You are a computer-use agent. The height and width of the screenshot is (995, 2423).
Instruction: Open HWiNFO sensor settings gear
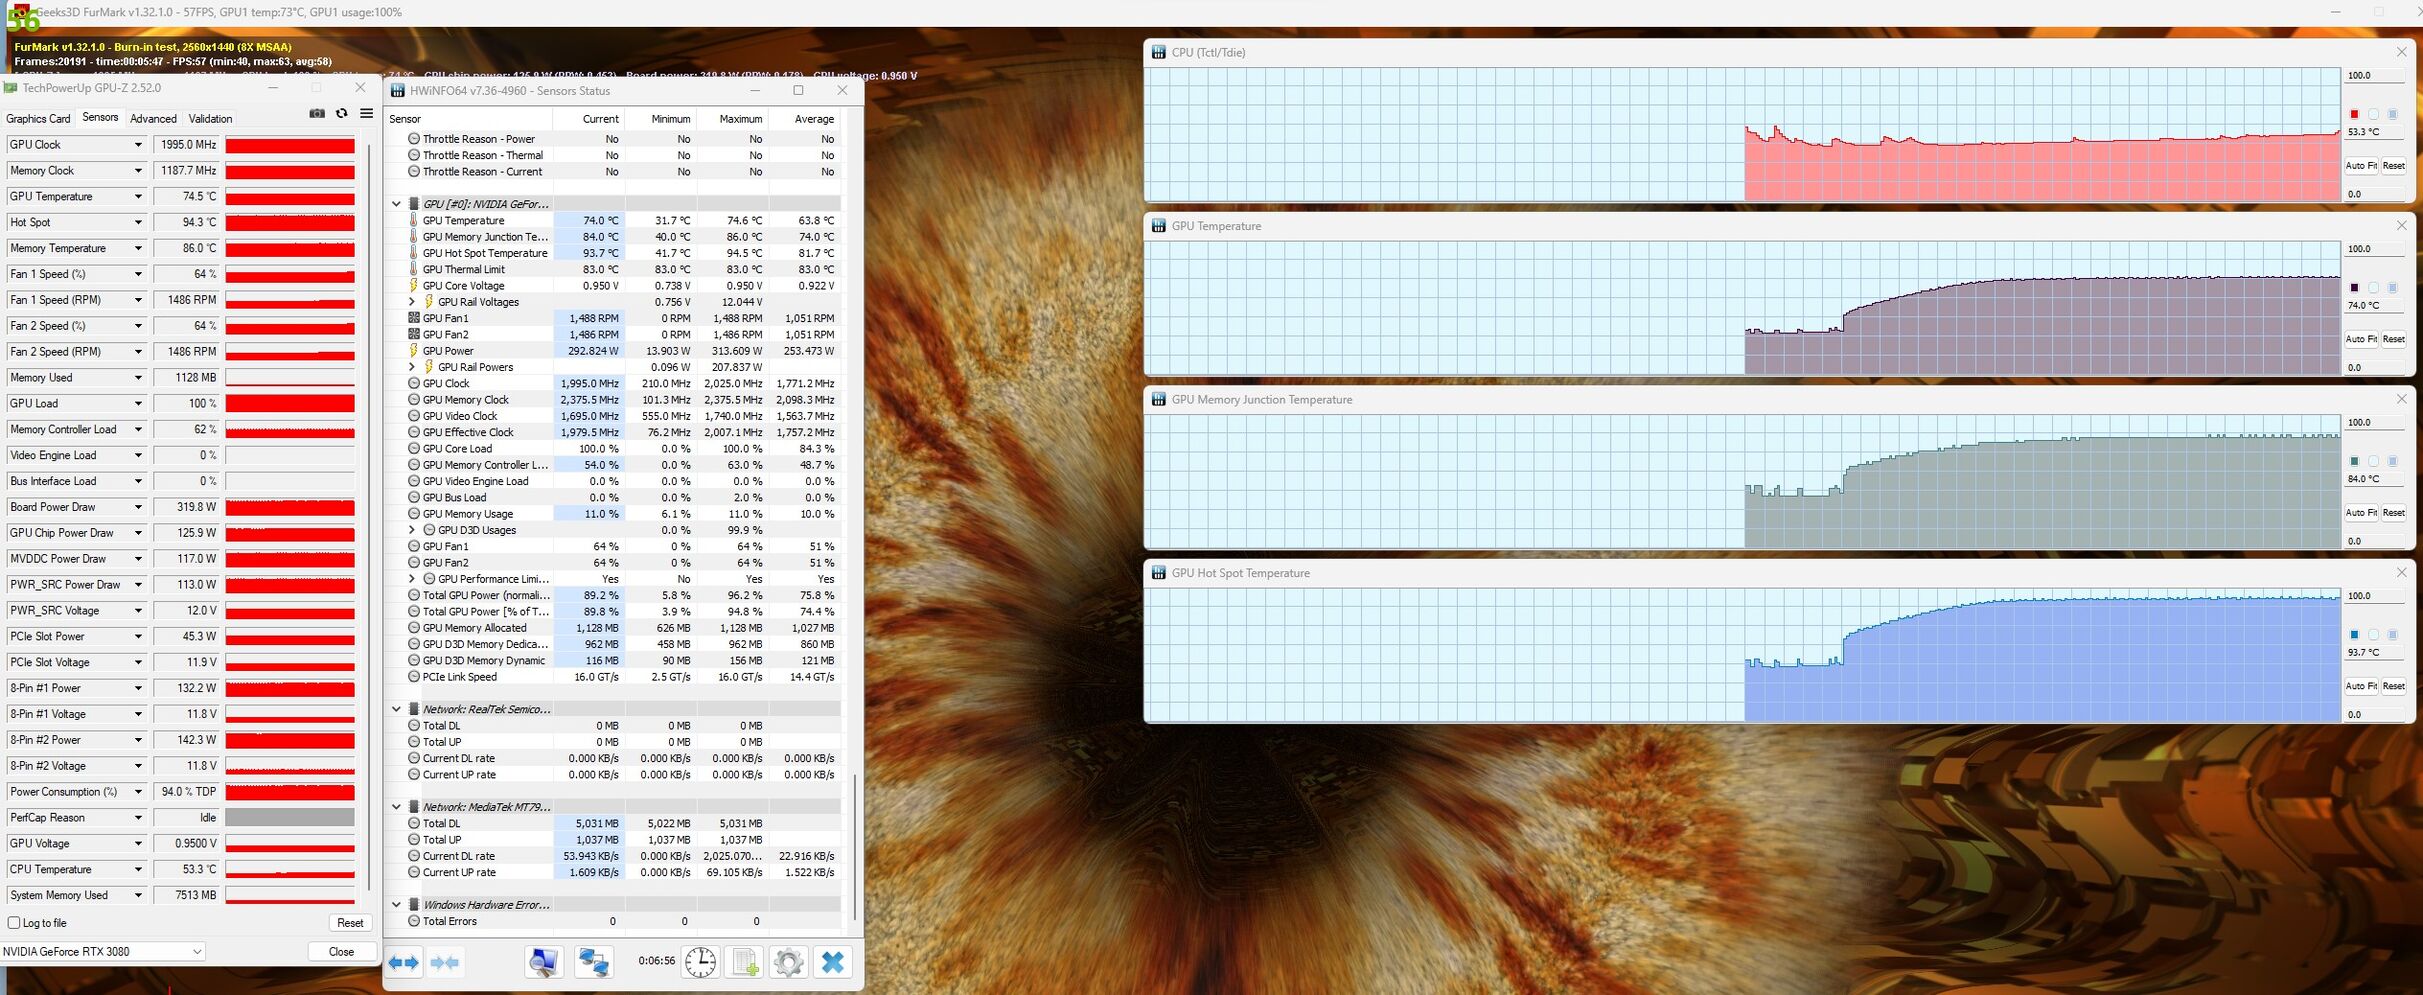click(788, 963)
